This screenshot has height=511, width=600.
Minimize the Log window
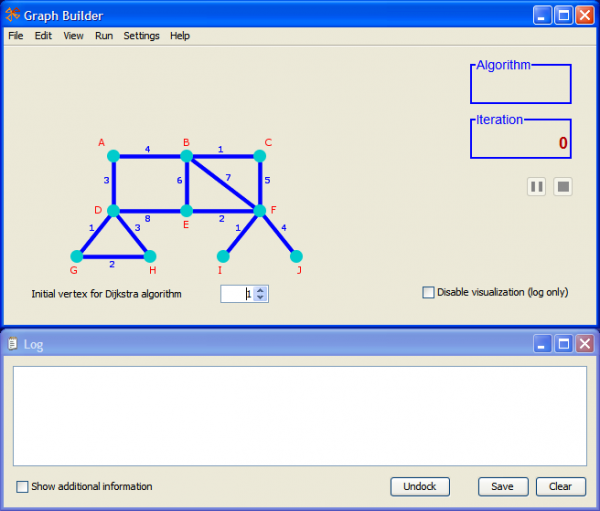pyautogui.click(x=542, y=343)
